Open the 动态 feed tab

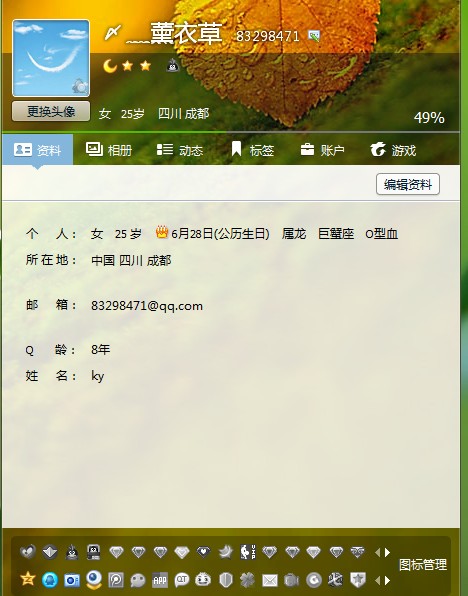pyautogui.click(x=180, y=150)
